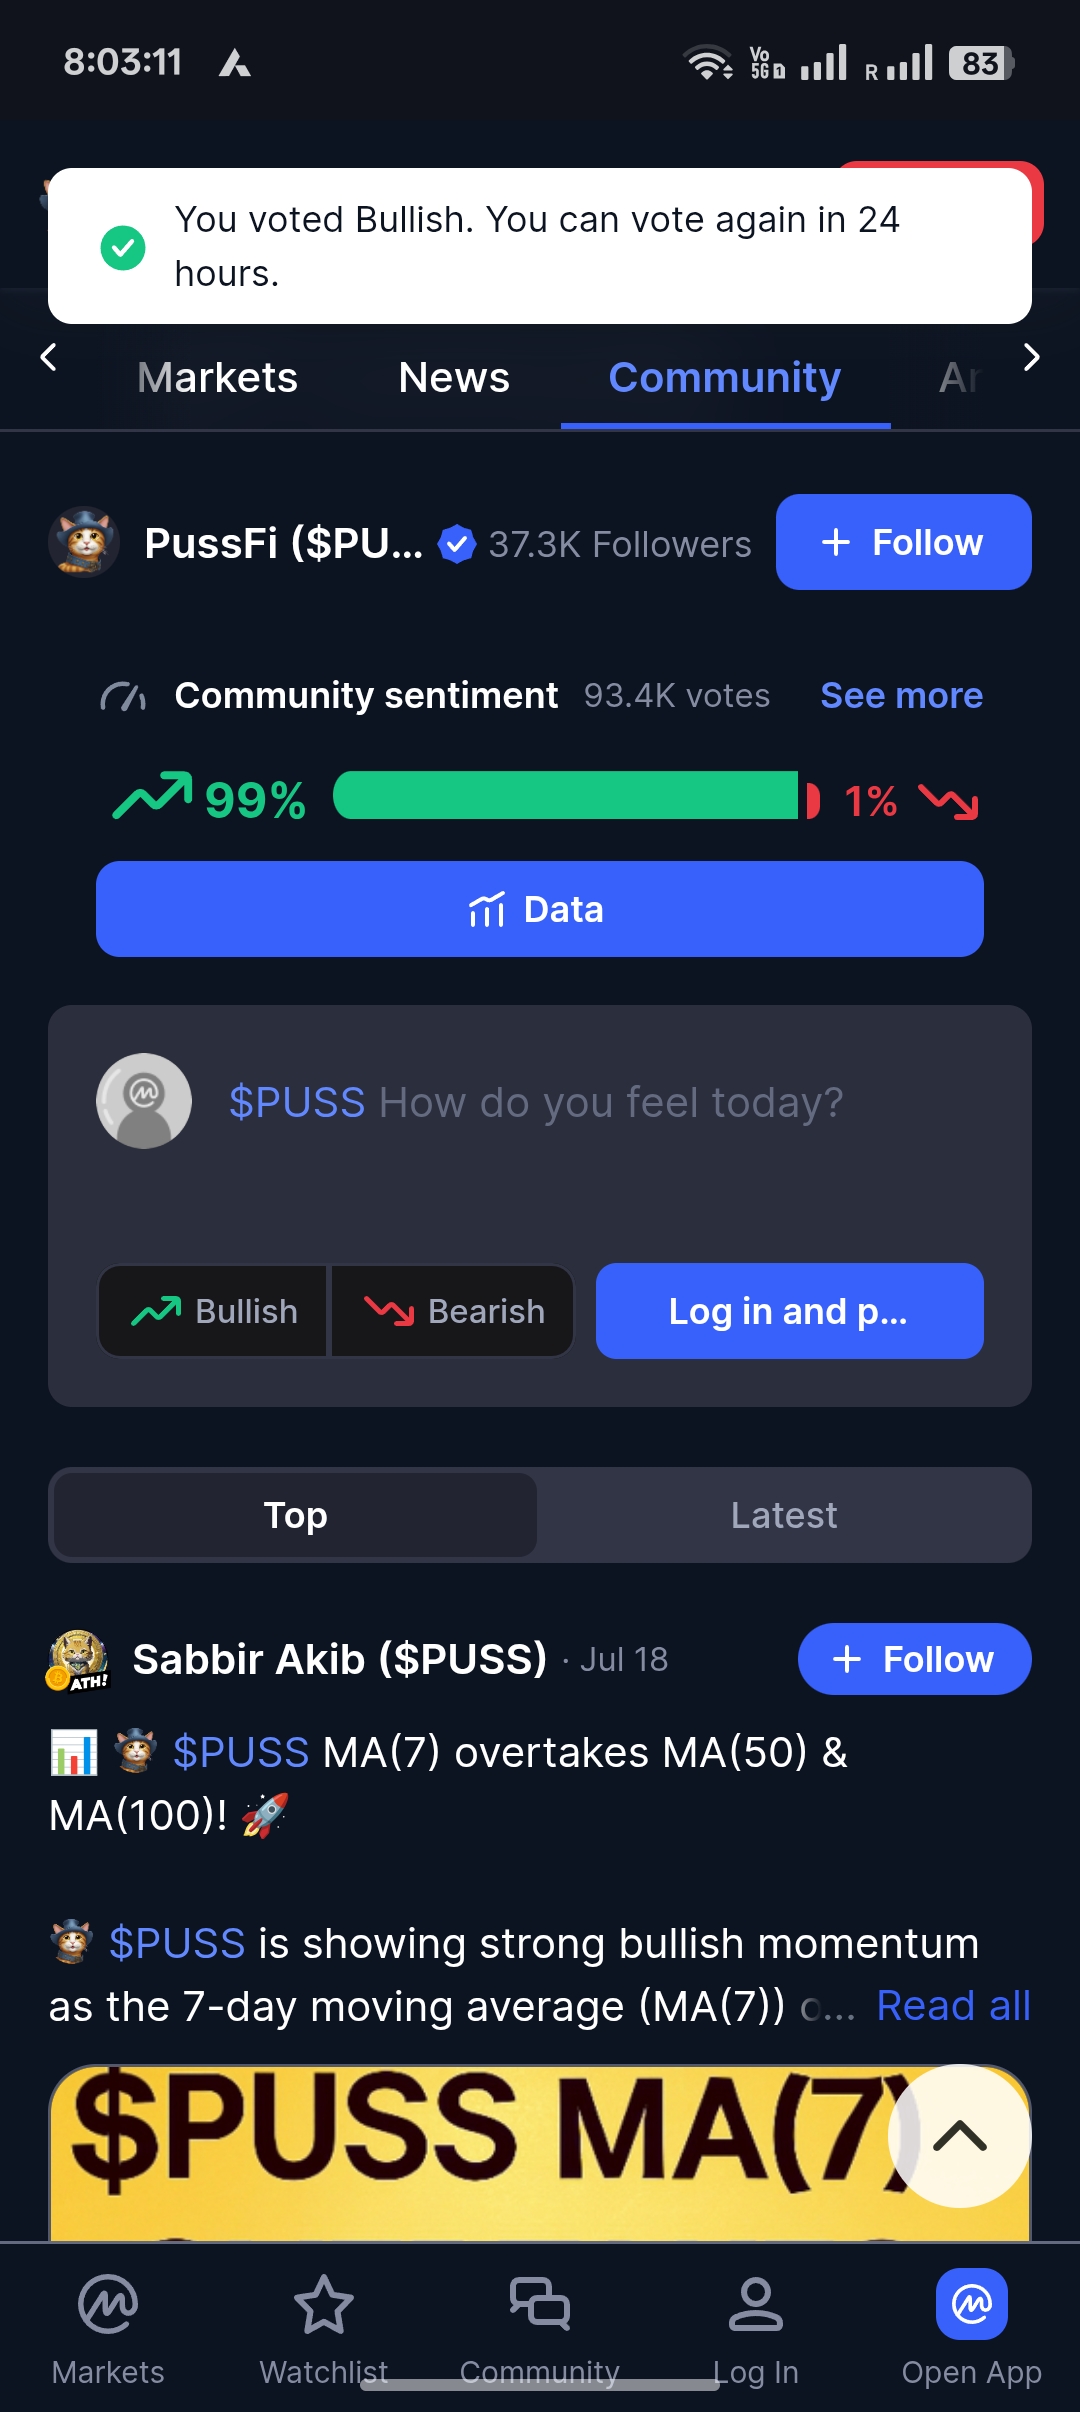Click the green sentiment progress bar
The image size is (1080, 2412).
[x=566, y=796]
